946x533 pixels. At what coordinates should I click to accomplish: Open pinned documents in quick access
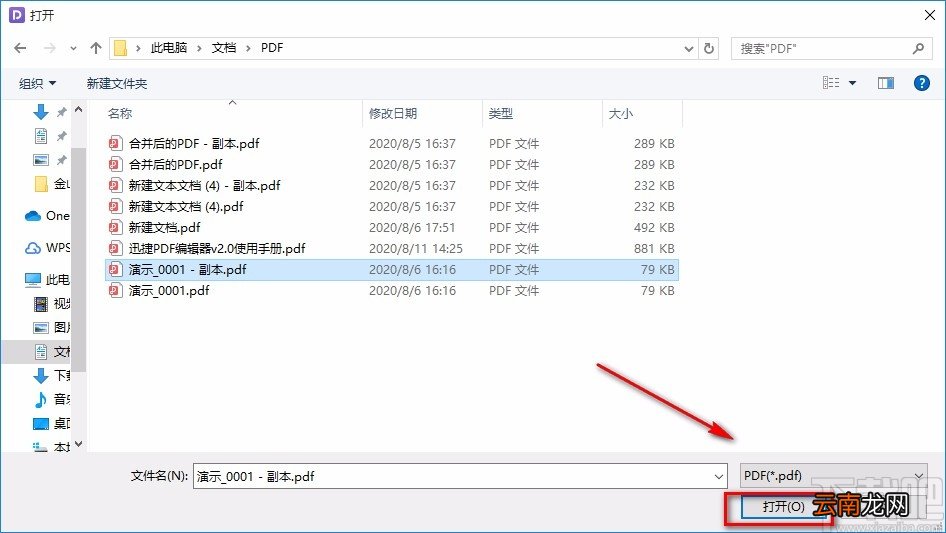[40, 136]
